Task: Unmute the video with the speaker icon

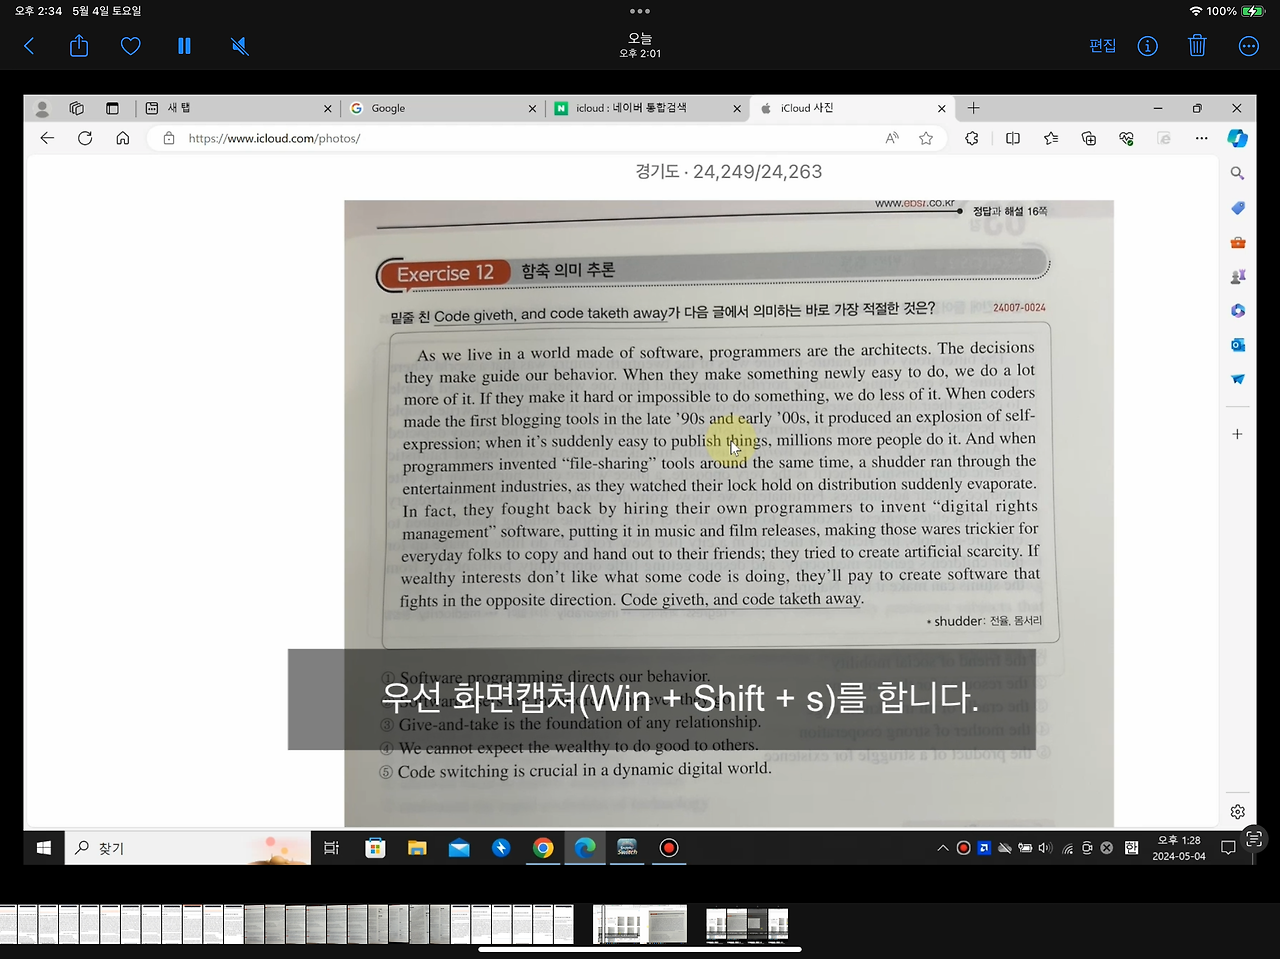Action: [x=240, y=46]
